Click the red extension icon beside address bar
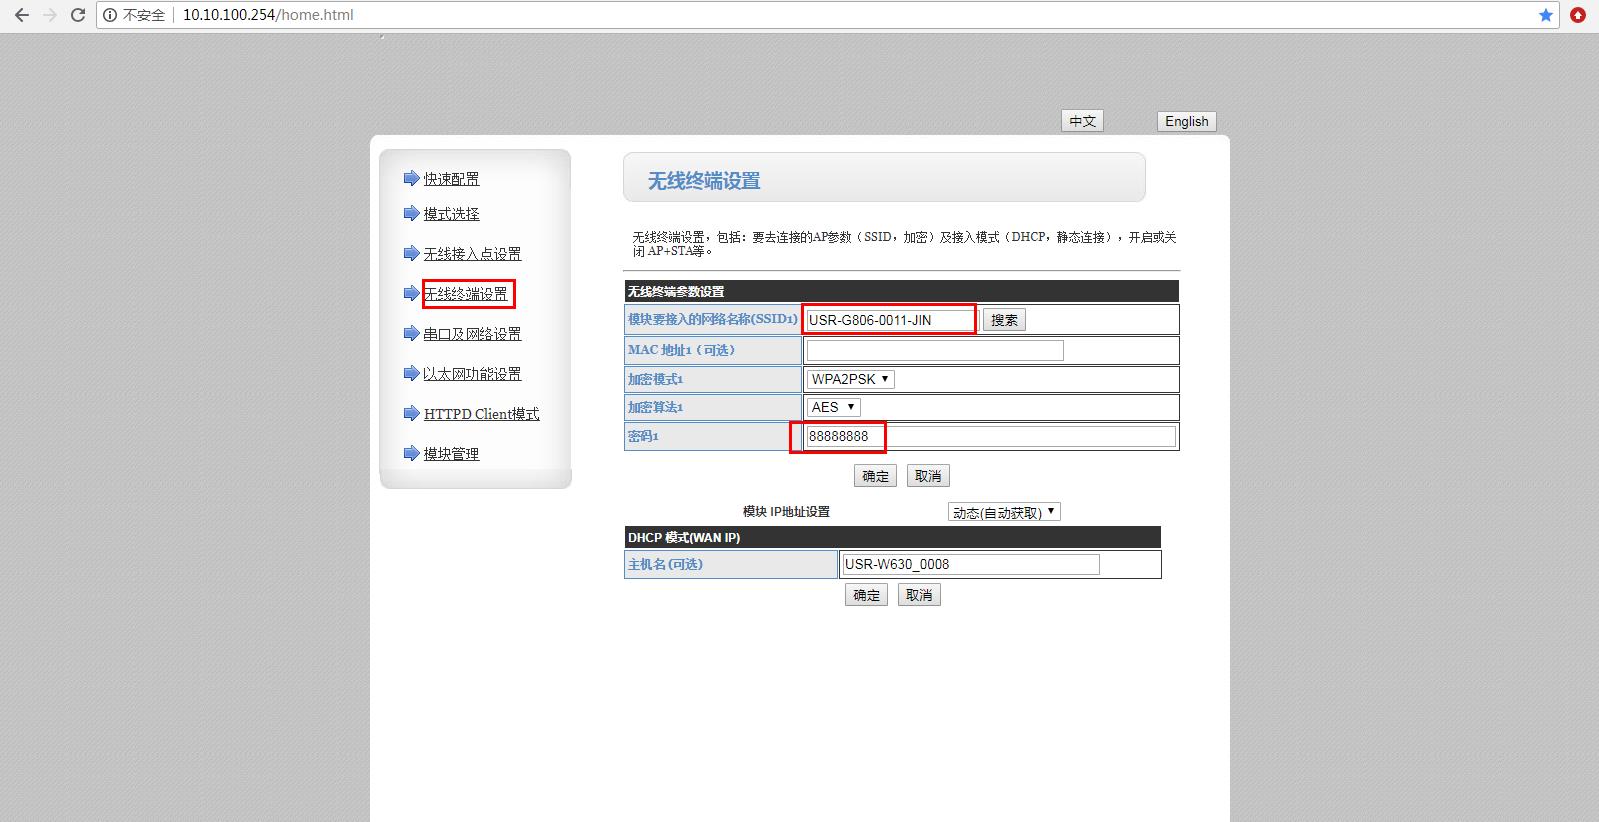The image size is (1599, 822). 1578,15
